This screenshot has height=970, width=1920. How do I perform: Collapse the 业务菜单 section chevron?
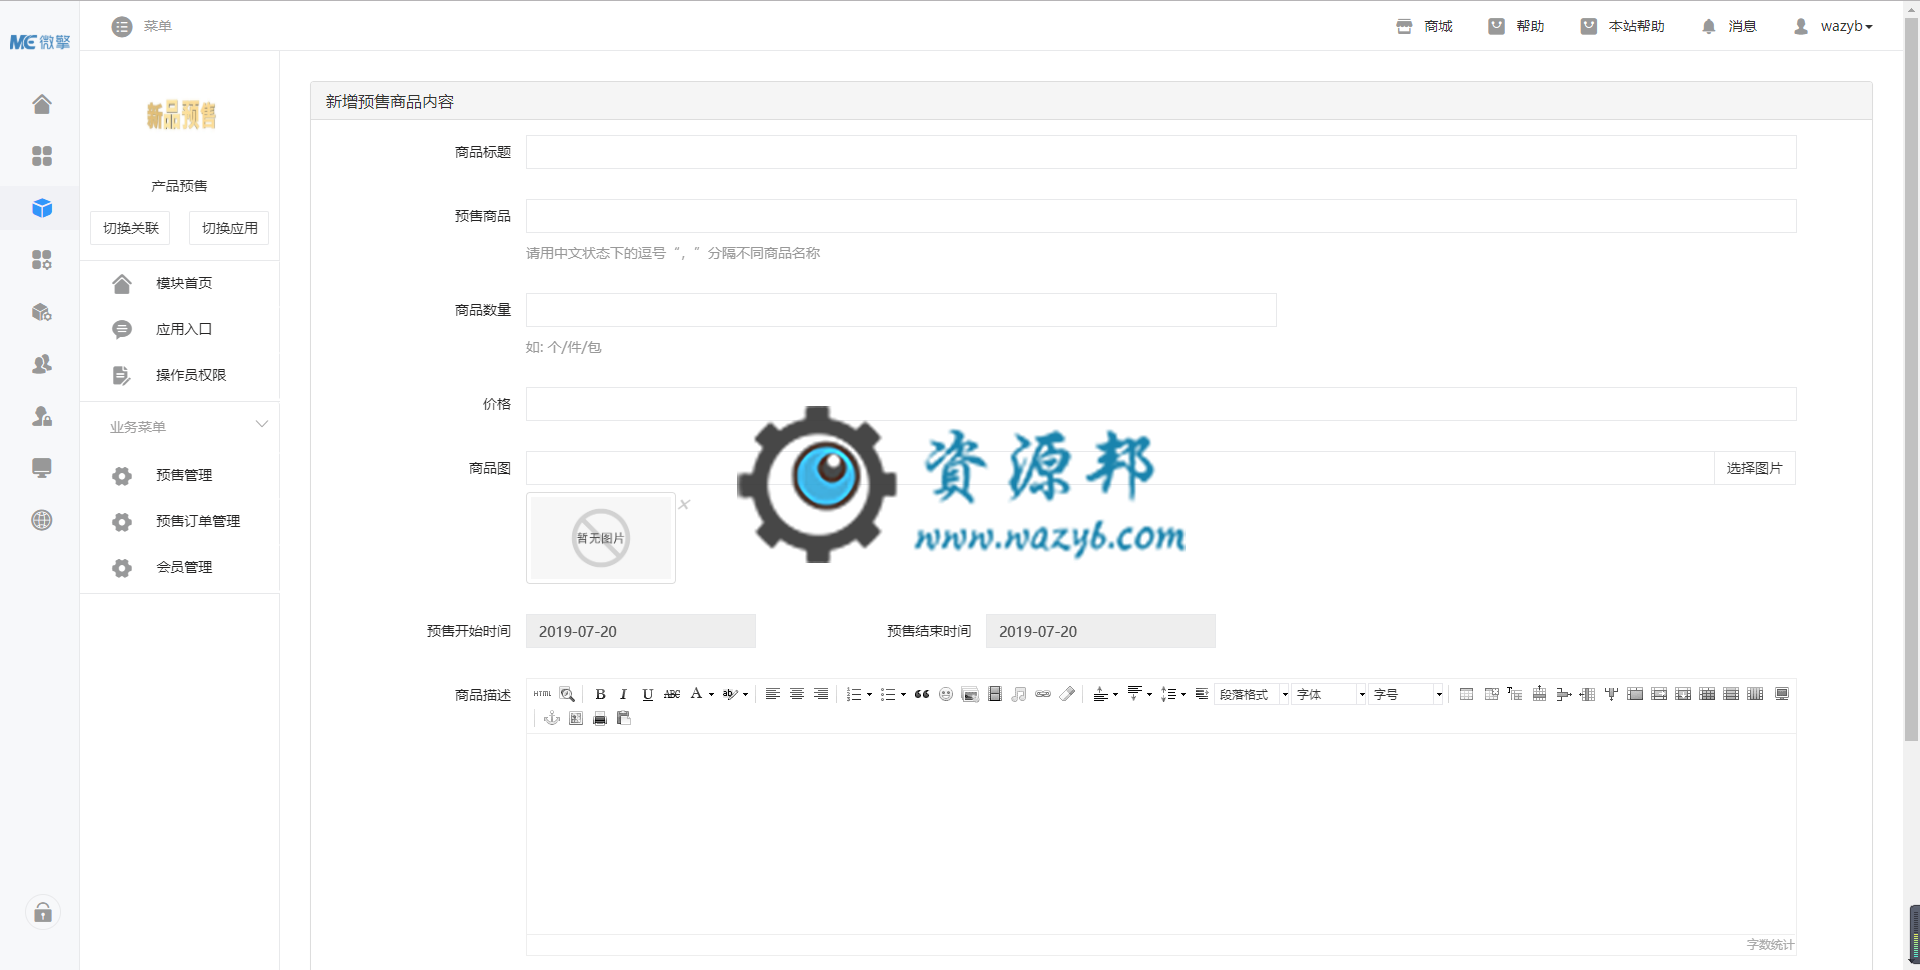click(262, 424)
